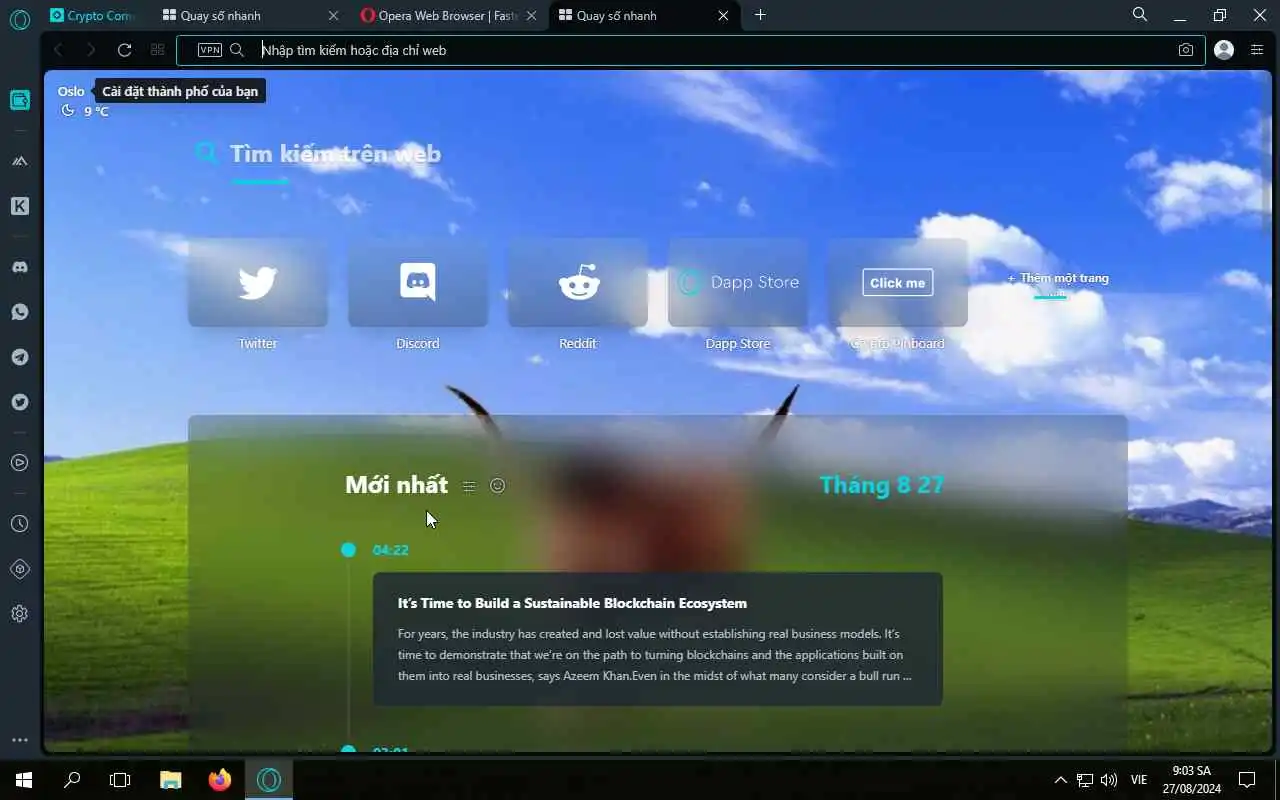The image size is (1280, 800).
Task: Reload the page
Action: 124,50
